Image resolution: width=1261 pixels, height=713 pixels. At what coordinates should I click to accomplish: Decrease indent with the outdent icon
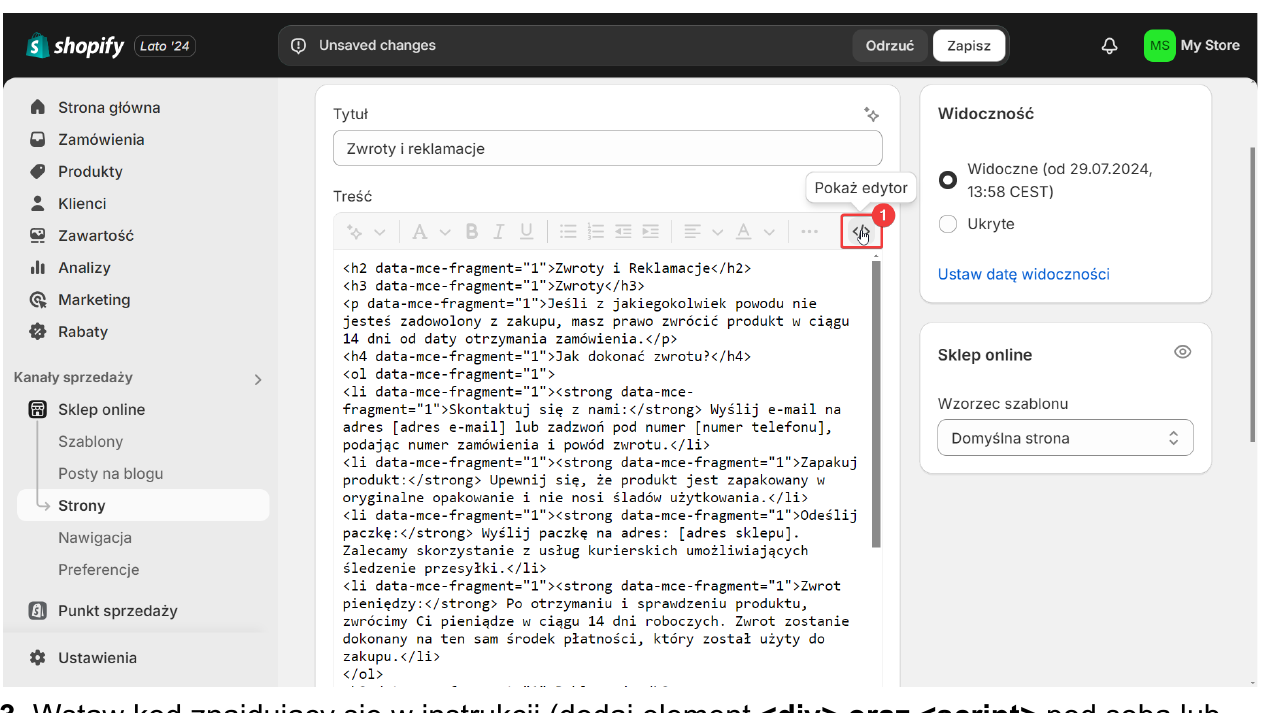click(623, 232)
